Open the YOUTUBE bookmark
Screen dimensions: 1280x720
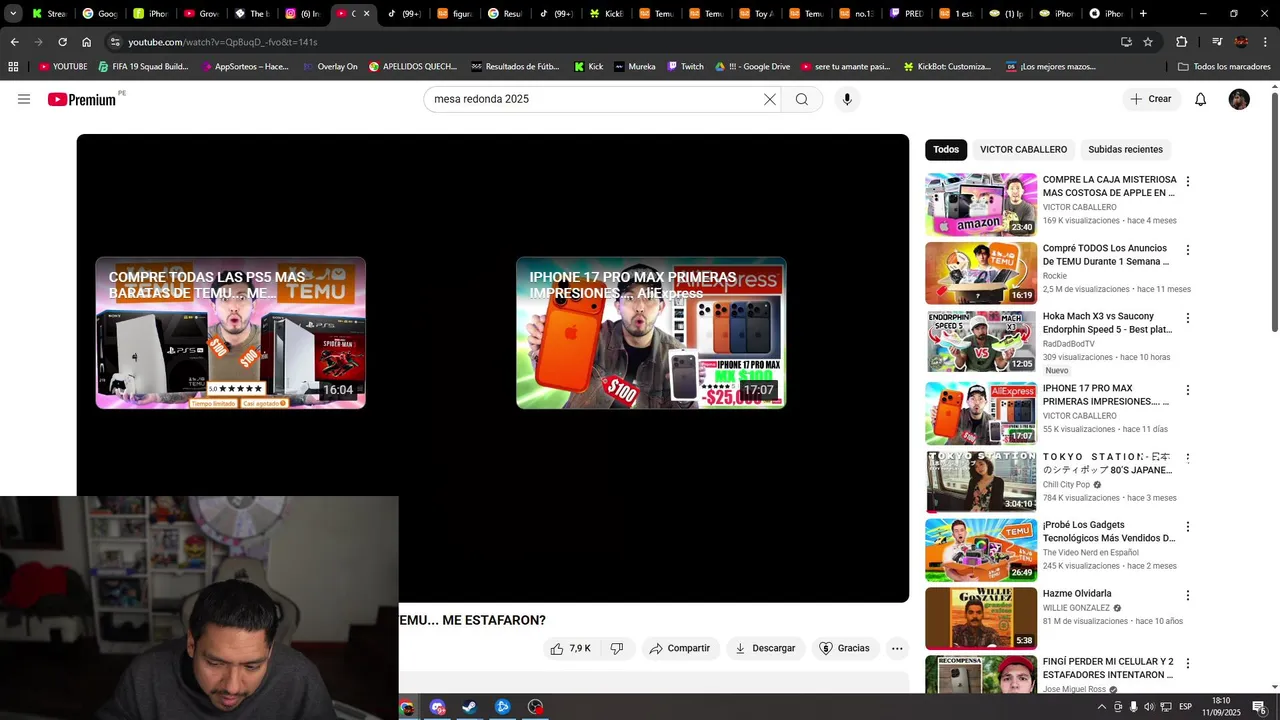coord(63,67)
